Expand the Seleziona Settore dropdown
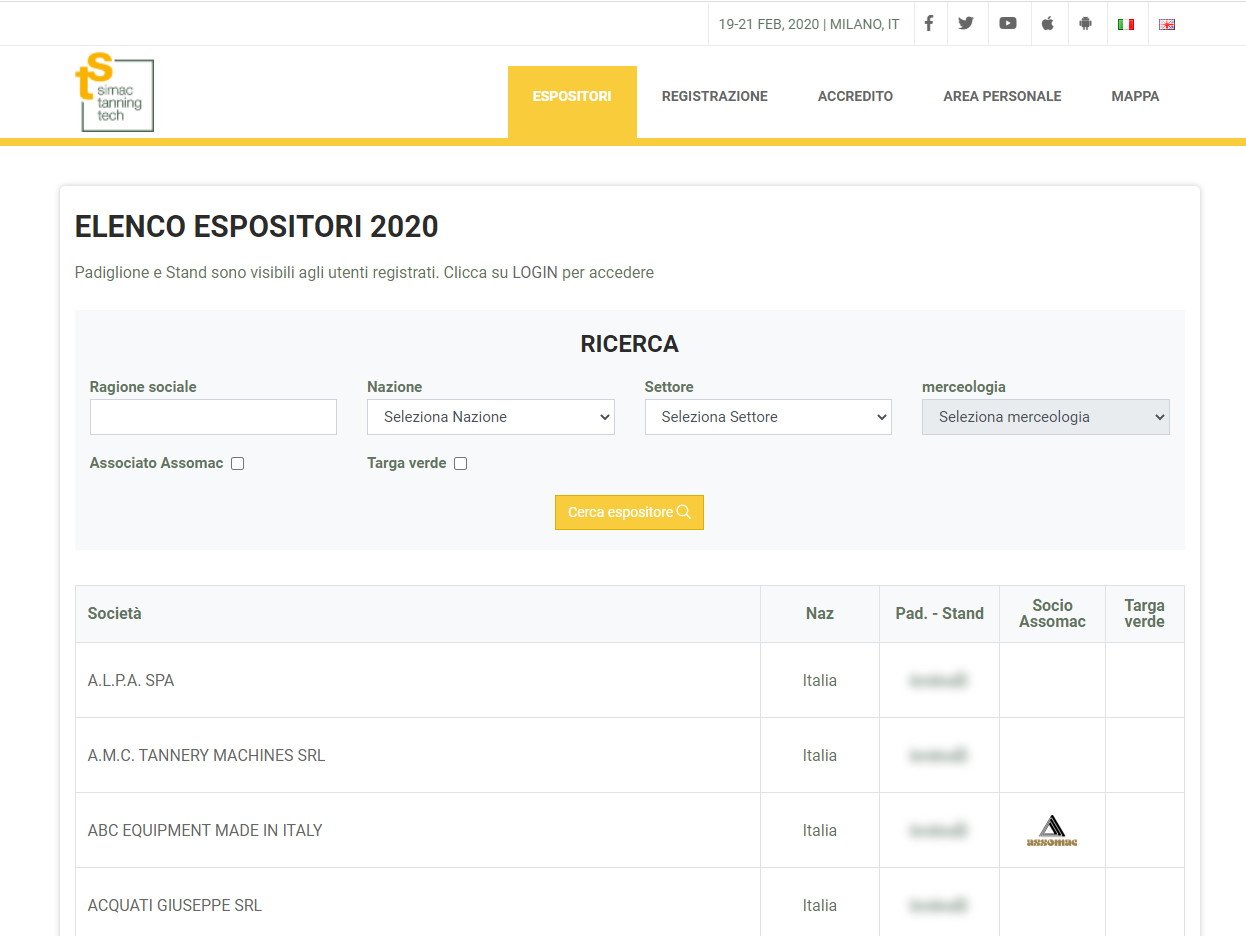This screenshot has height=936, width=1246. pyautogui.click(x=768, y=417)
